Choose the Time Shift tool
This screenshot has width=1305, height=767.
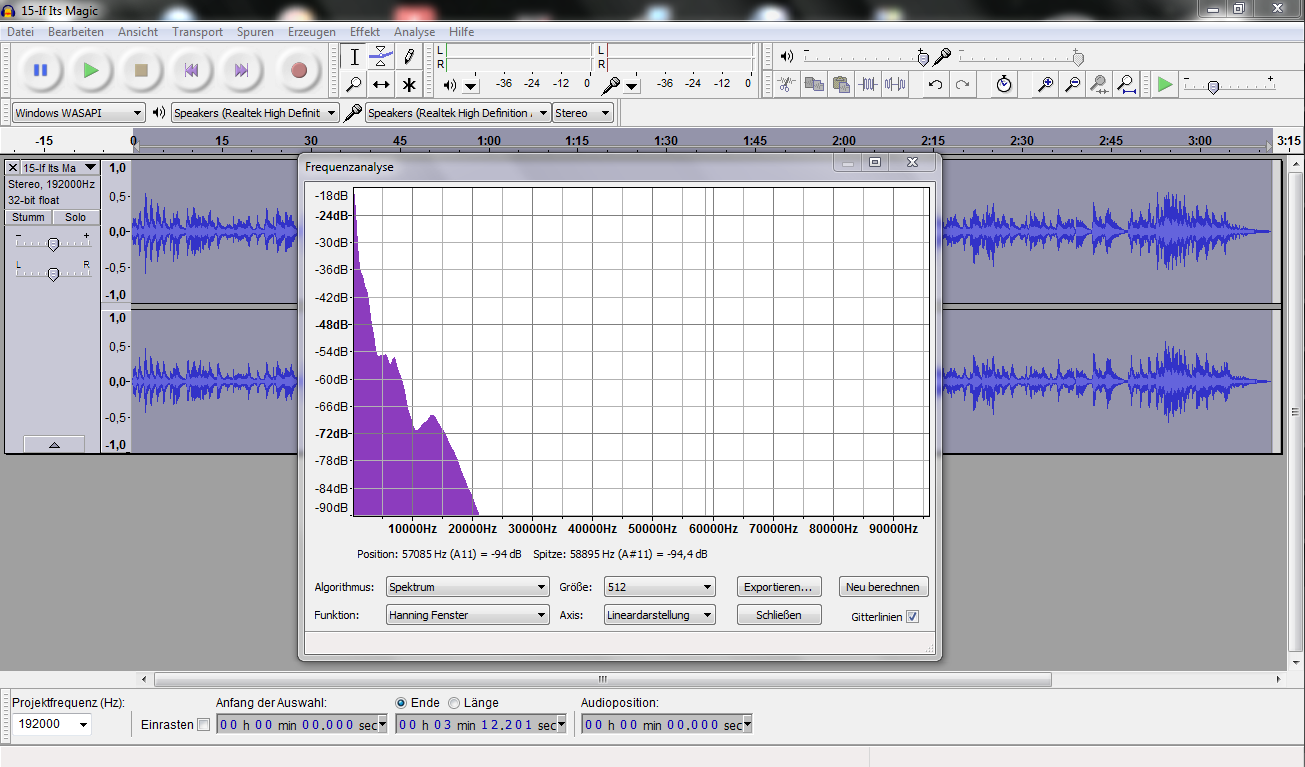click(381, 84)
